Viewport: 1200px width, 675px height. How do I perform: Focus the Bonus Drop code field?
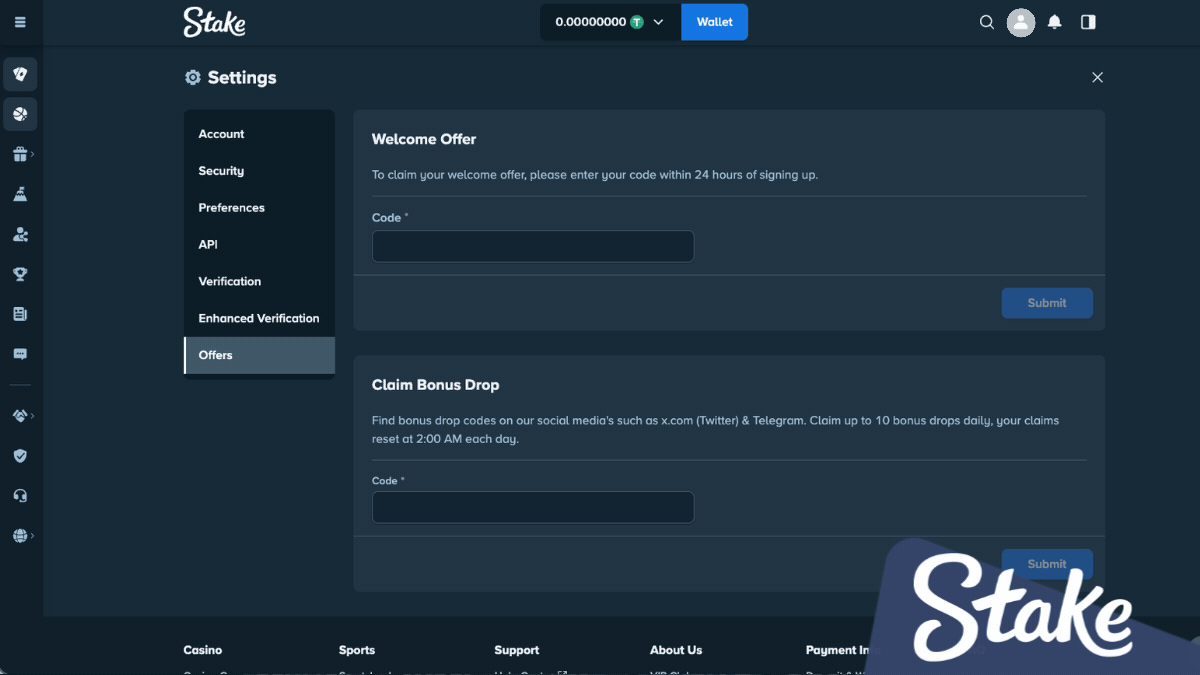533,507
